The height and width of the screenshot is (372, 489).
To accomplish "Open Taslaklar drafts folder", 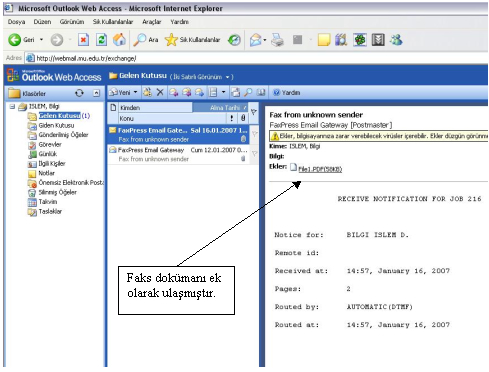I will [50, 211].
